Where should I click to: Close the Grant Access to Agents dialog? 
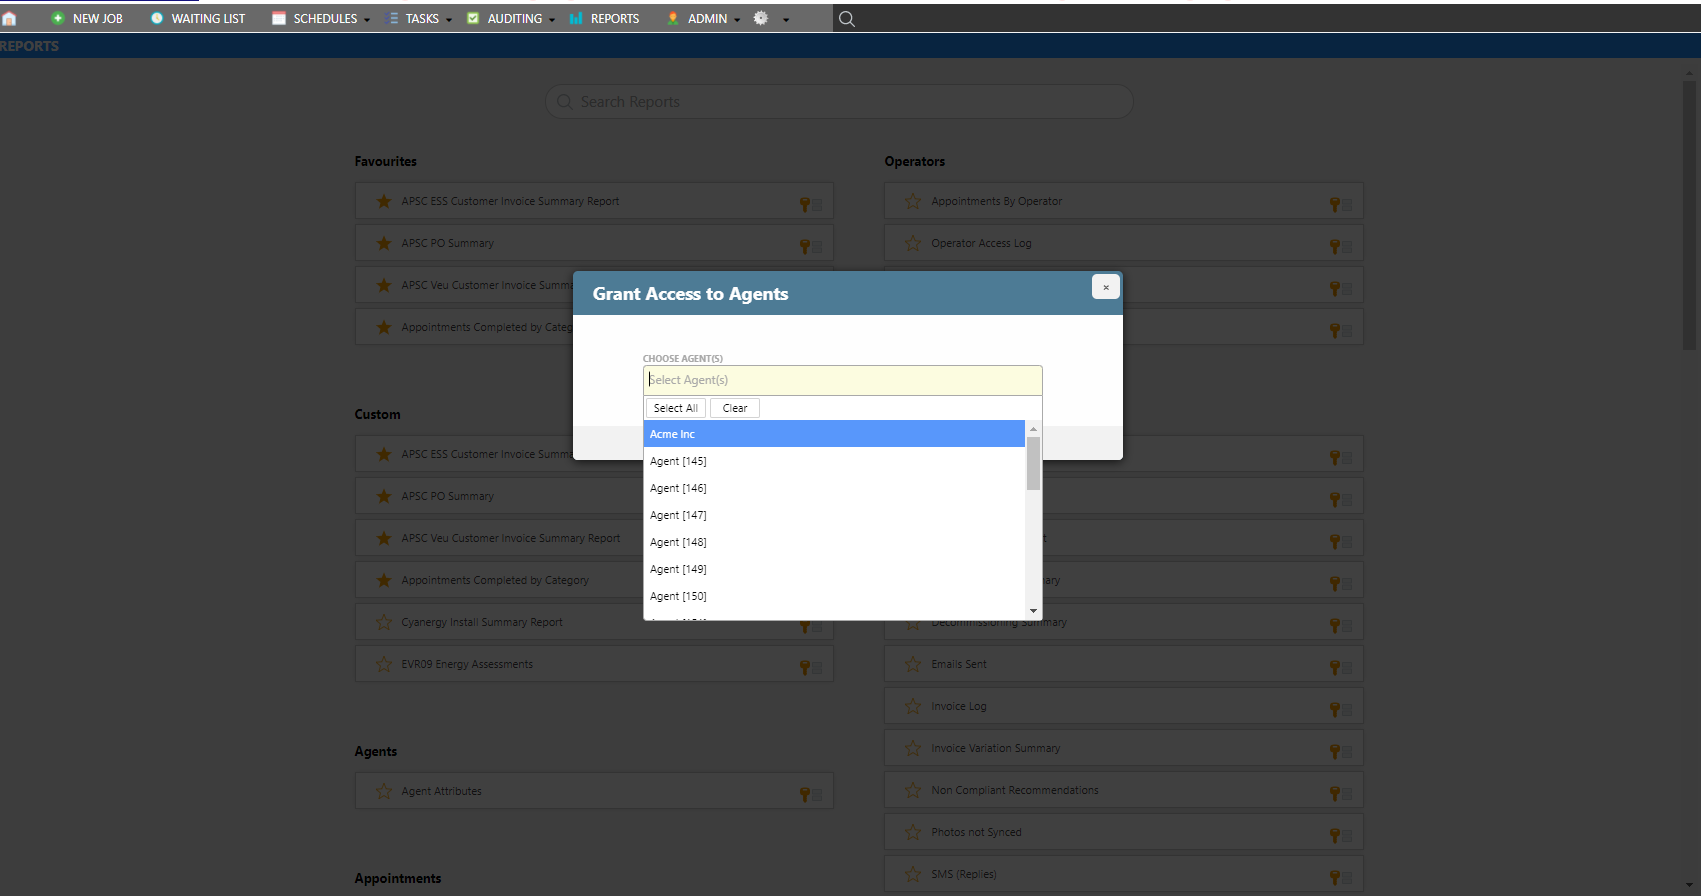coord(1105,287)
